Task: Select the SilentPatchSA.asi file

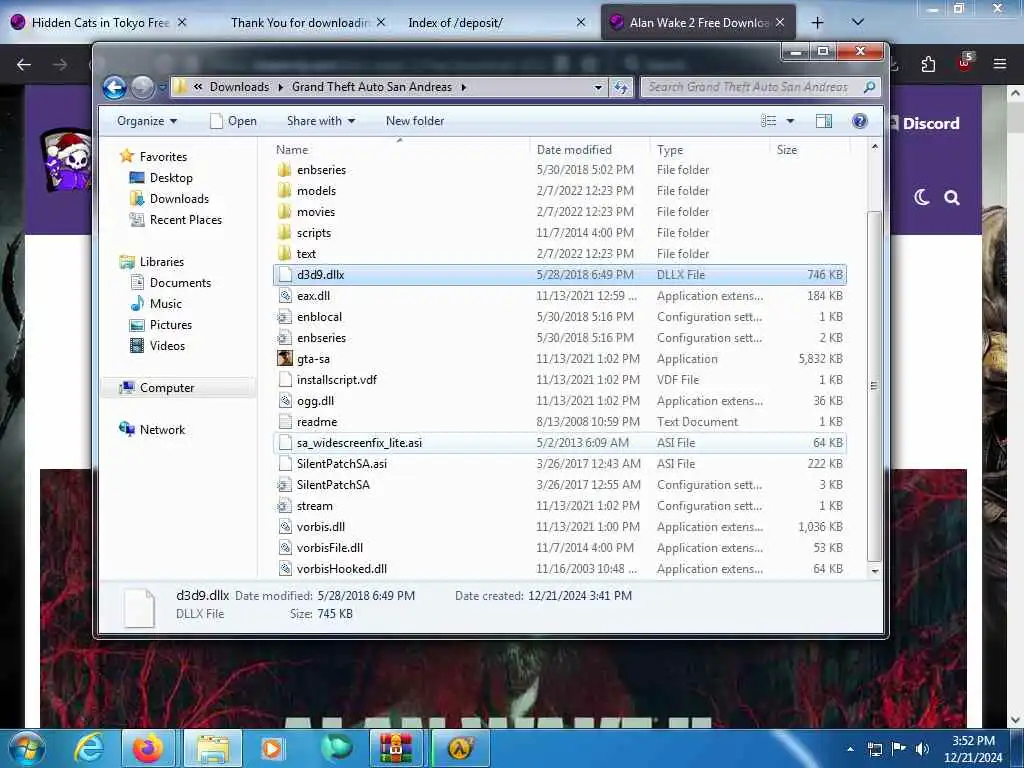Action: [559, 464]
